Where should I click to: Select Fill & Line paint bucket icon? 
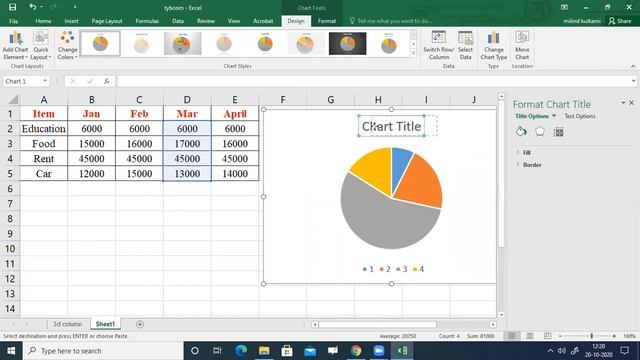point(521,131)
